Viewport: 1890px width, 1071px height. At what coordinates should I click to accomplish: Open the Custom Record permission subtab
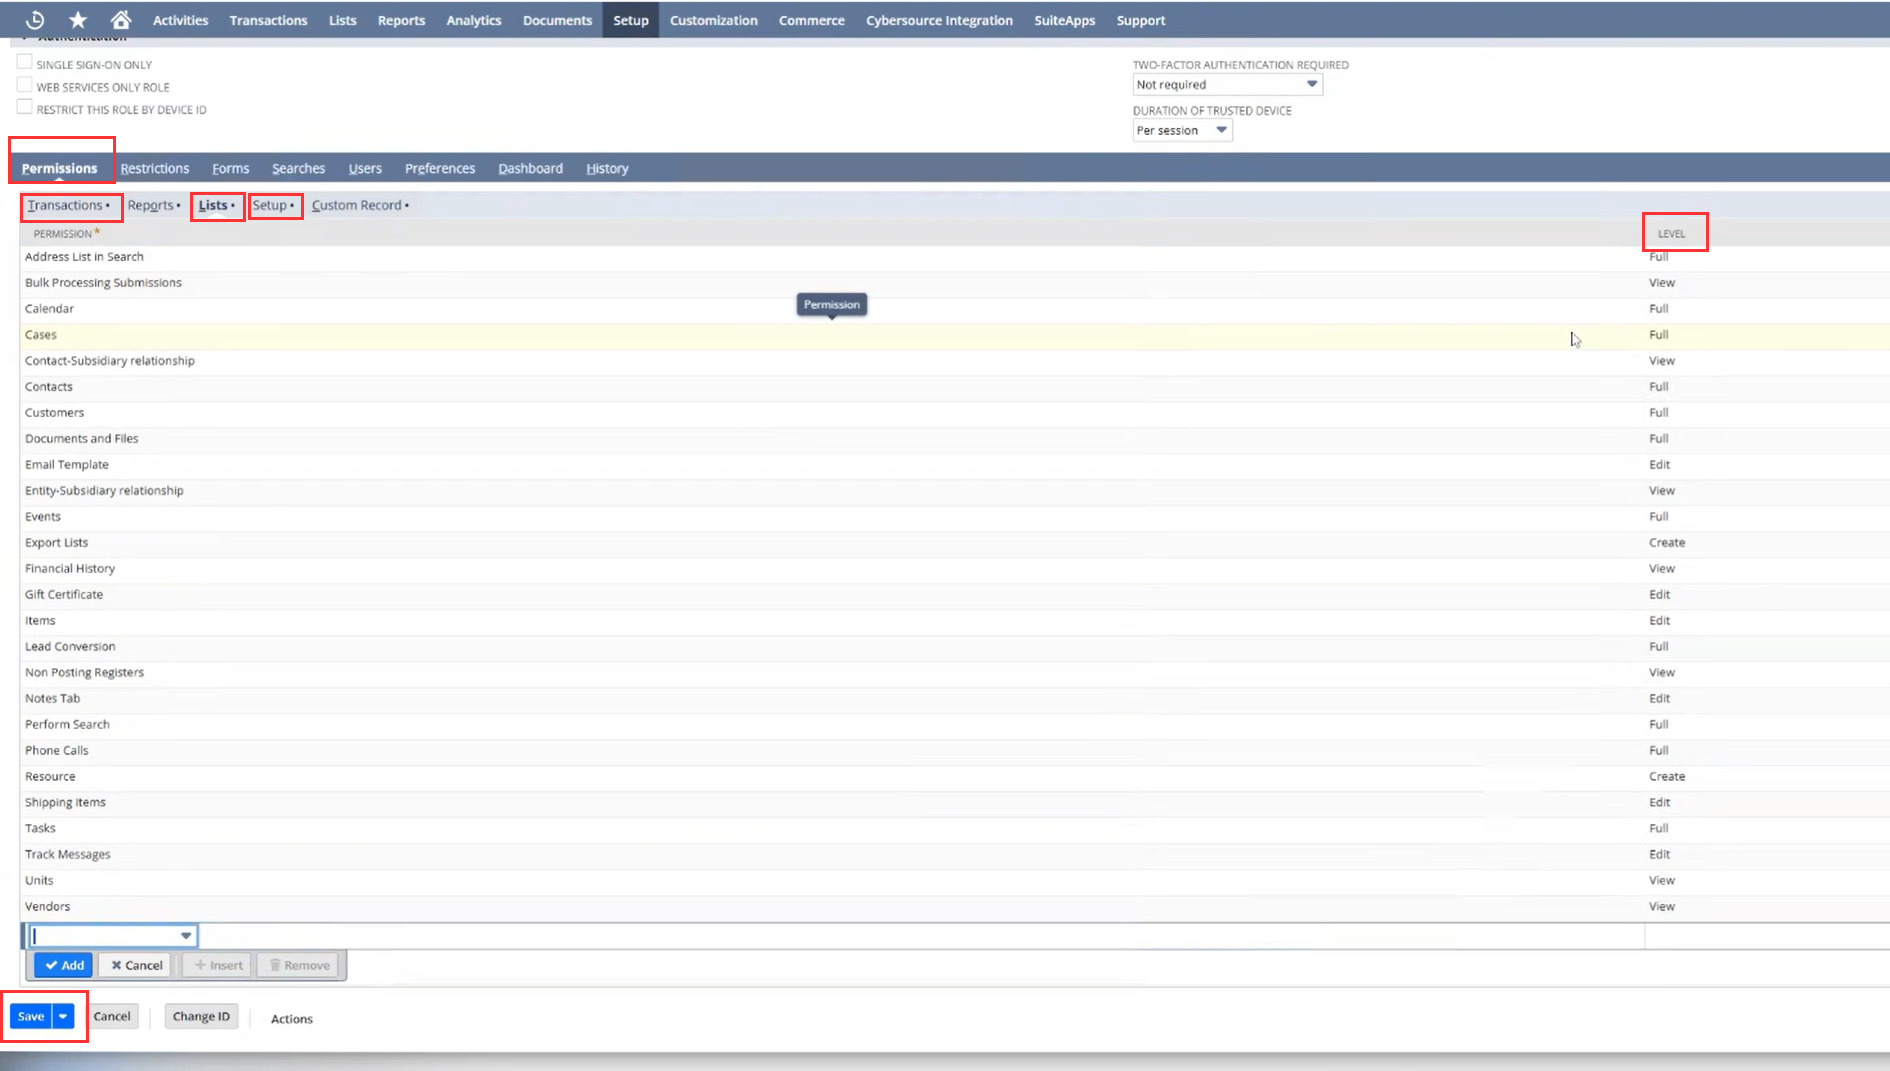tap(360, 205)
